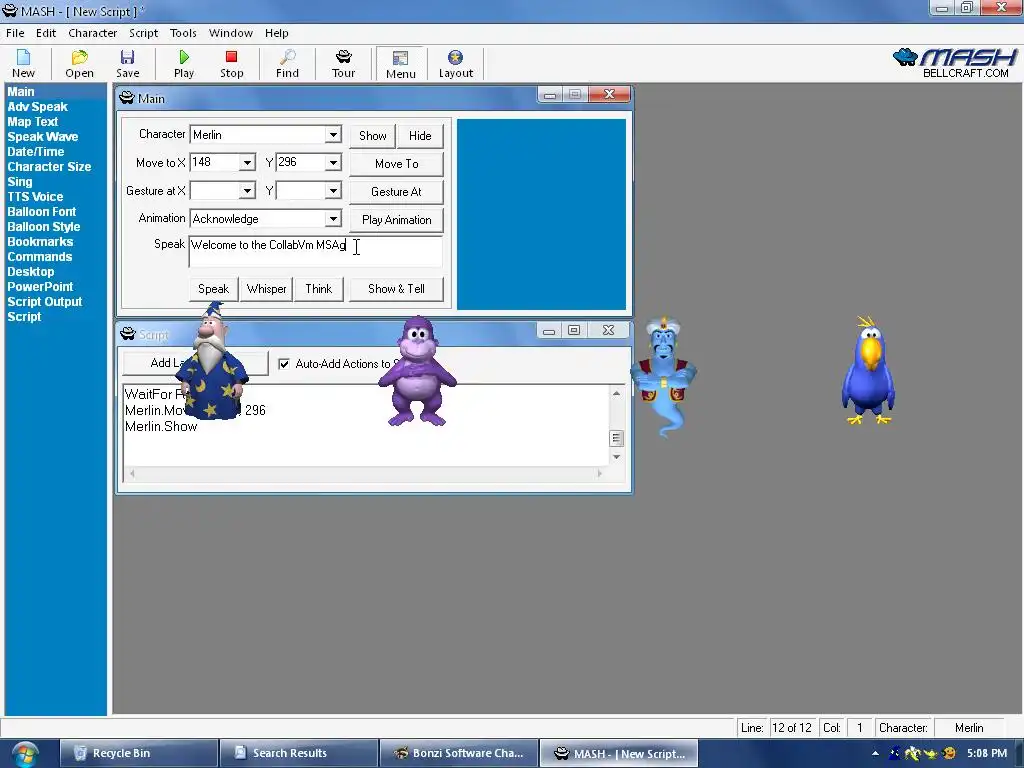Screen dimensions: 1024x768
Task: Switch to Bonzi Software taskbar button
Action: click(x=459, y=753)
